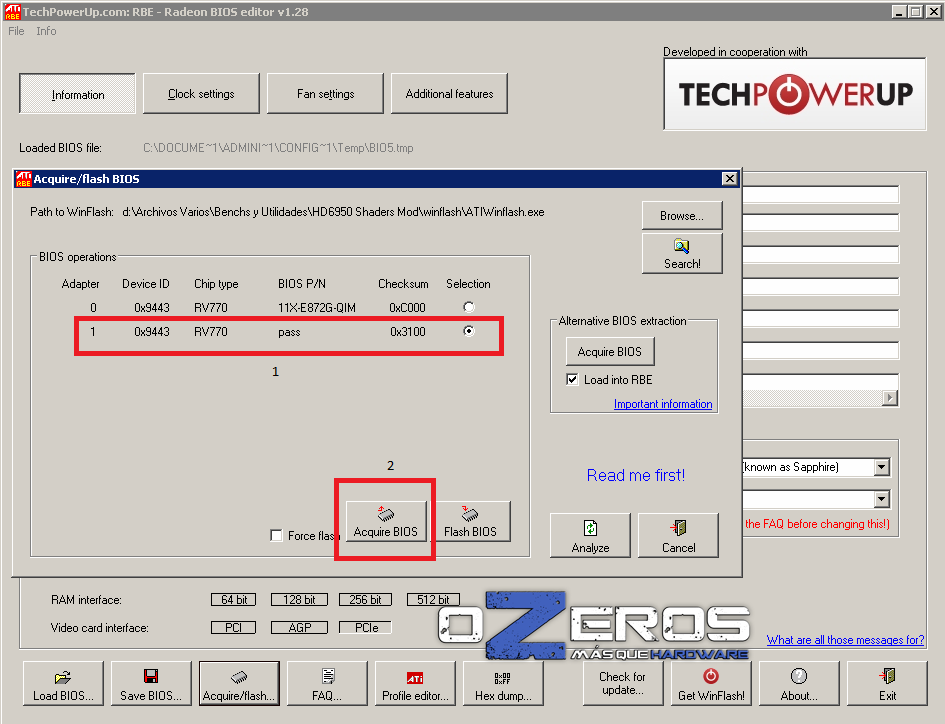Click Acquire BIOS in Alternative BIOS extraction
The height and width of the screenshot is (724, 945).
610,351
